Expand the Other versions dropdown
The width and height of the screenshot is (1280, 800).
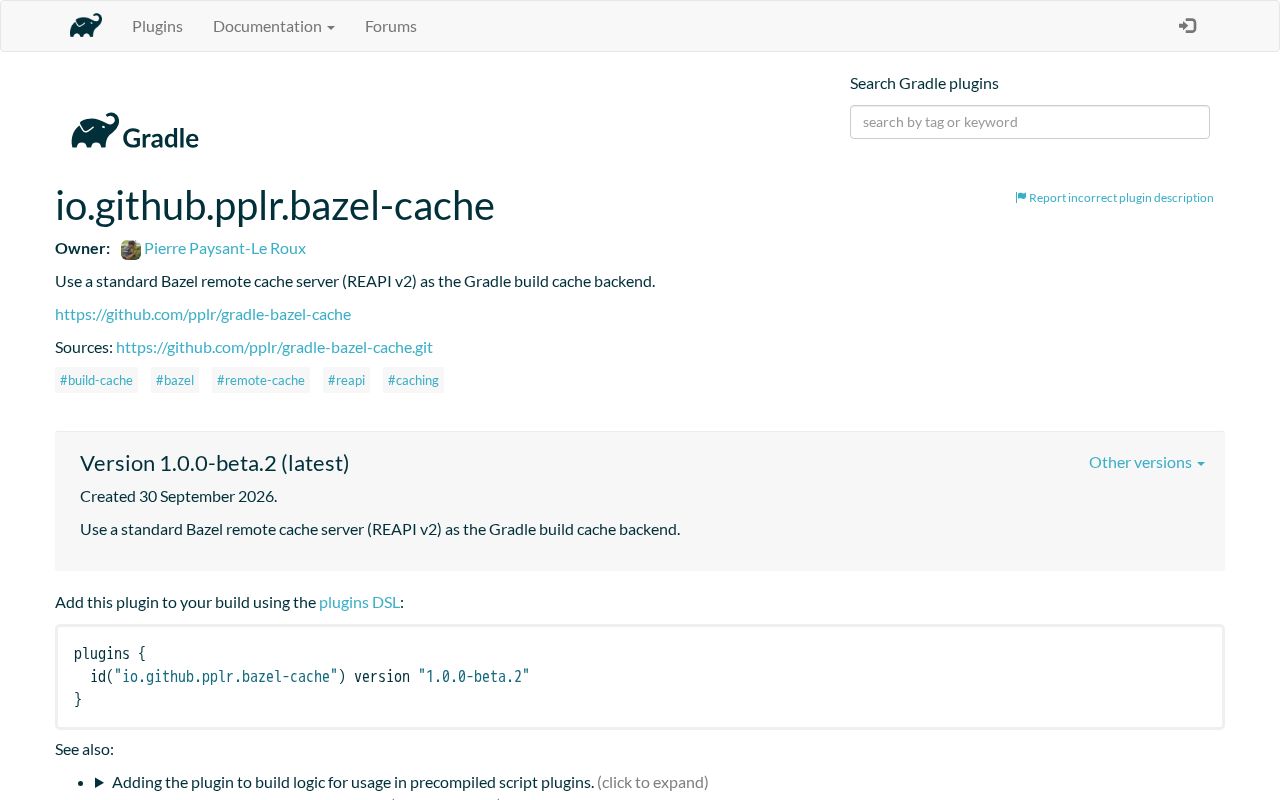(x=1147, y=462)
